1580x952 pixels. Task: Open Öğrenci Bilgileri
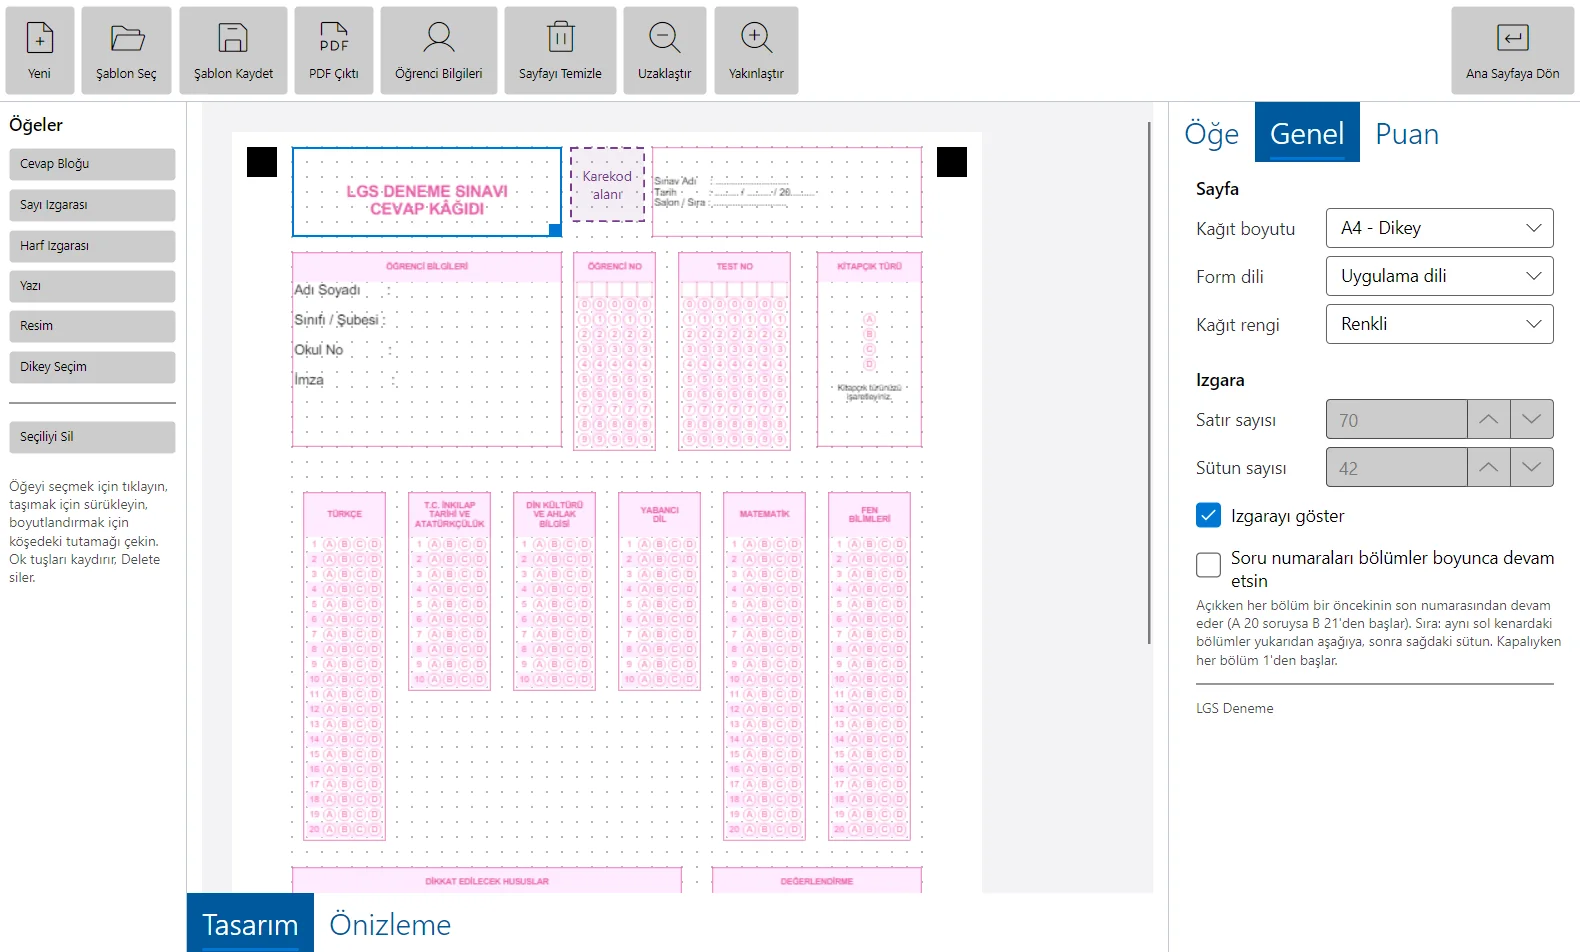point(439,51)
